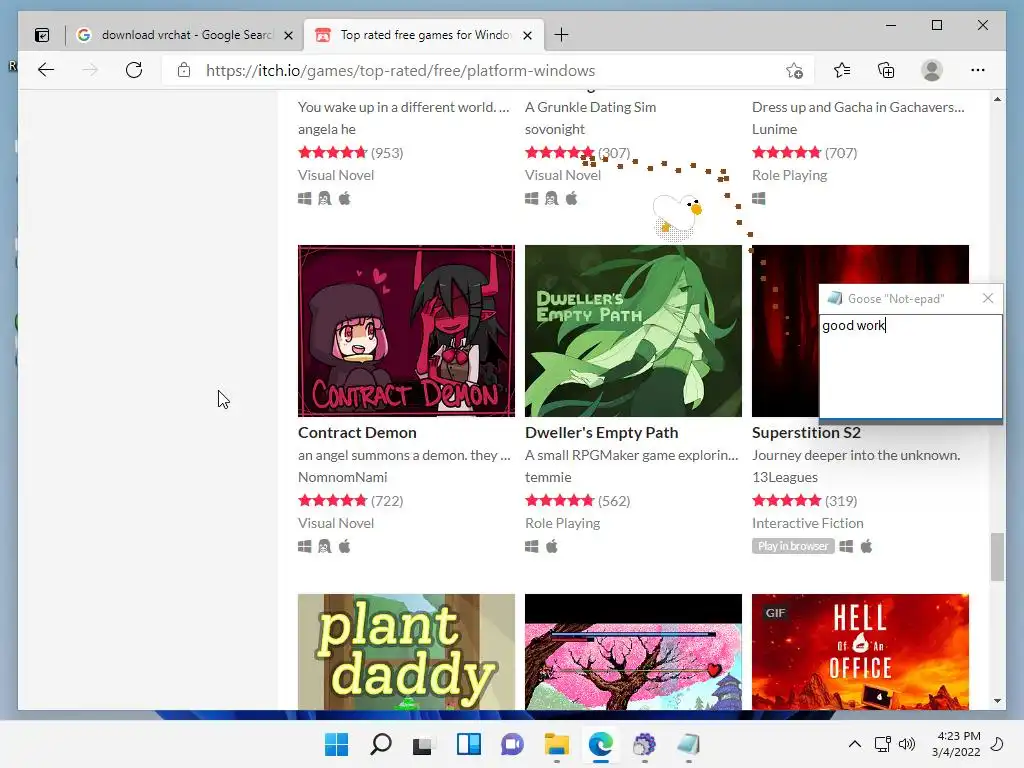Close the Top rated free games tab

pos(528,35)
